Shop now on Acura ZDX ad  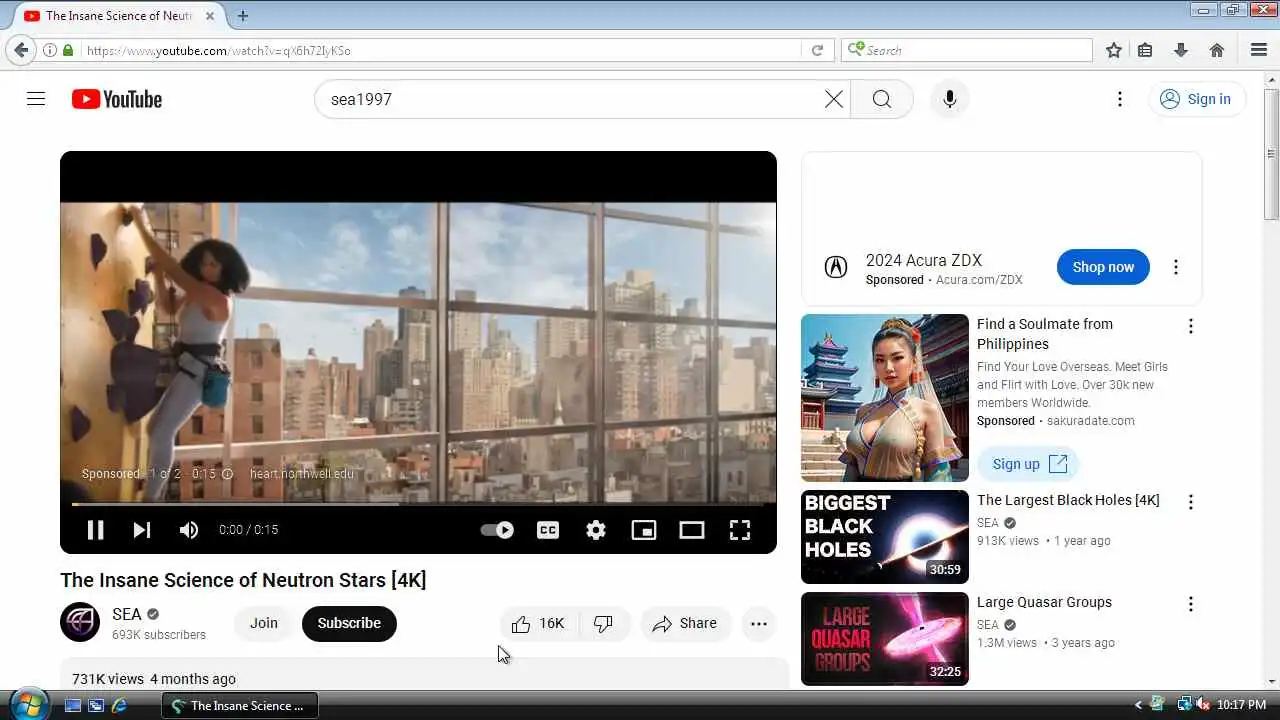pos(1103,267)
